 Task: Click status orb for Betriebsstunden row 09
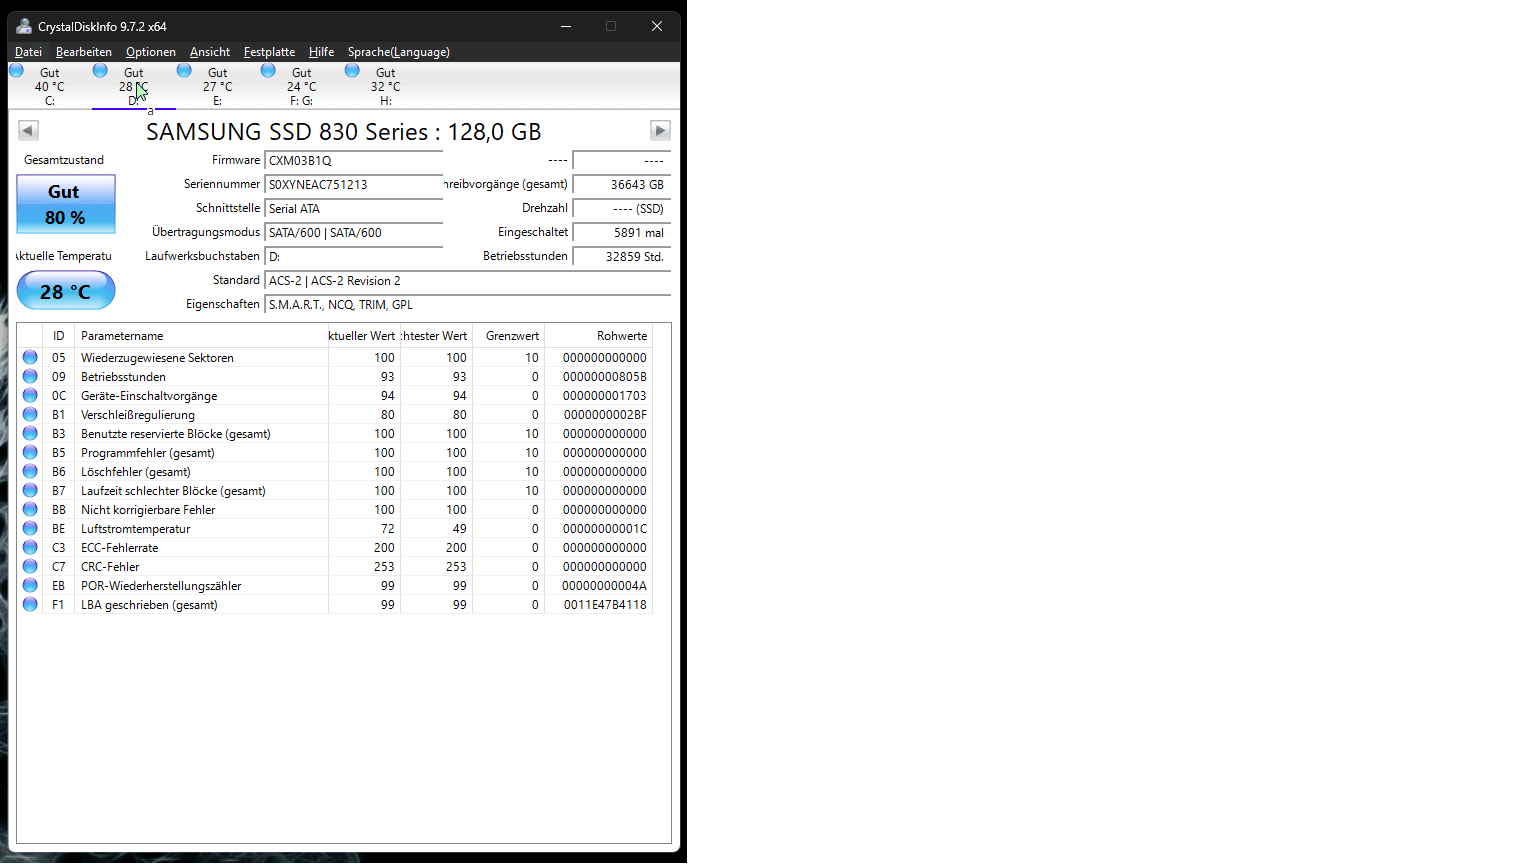click(x=30, y=376)
